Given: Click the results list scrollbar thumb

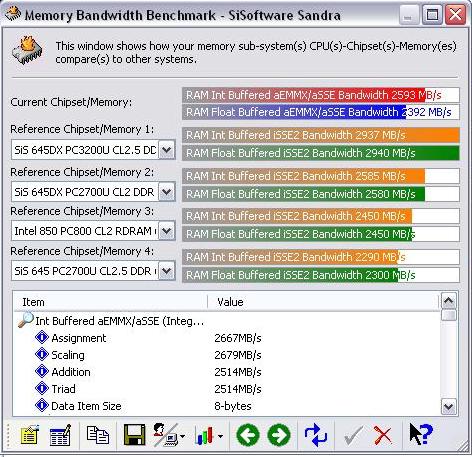Looking at the screenshot, I should [x=449, y=315].
